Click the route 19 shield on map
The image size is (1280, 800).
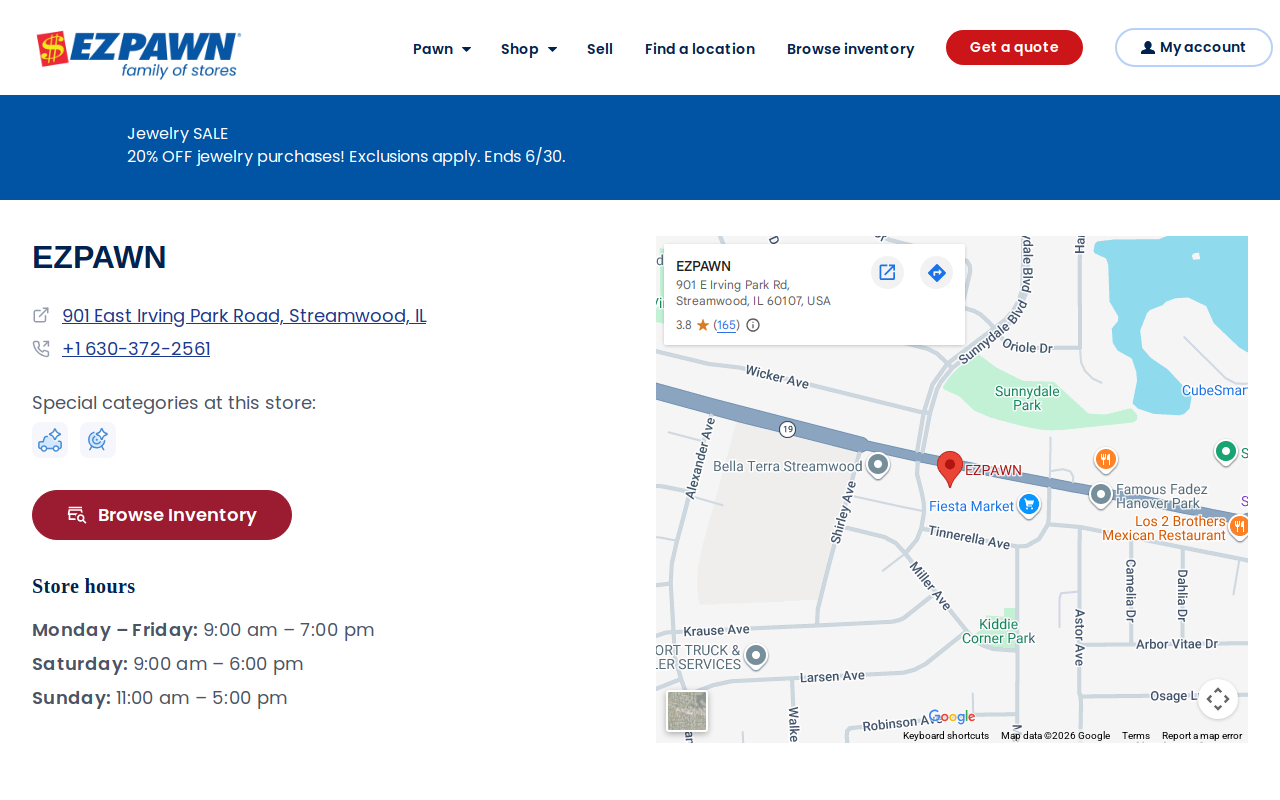click(788, 429)
